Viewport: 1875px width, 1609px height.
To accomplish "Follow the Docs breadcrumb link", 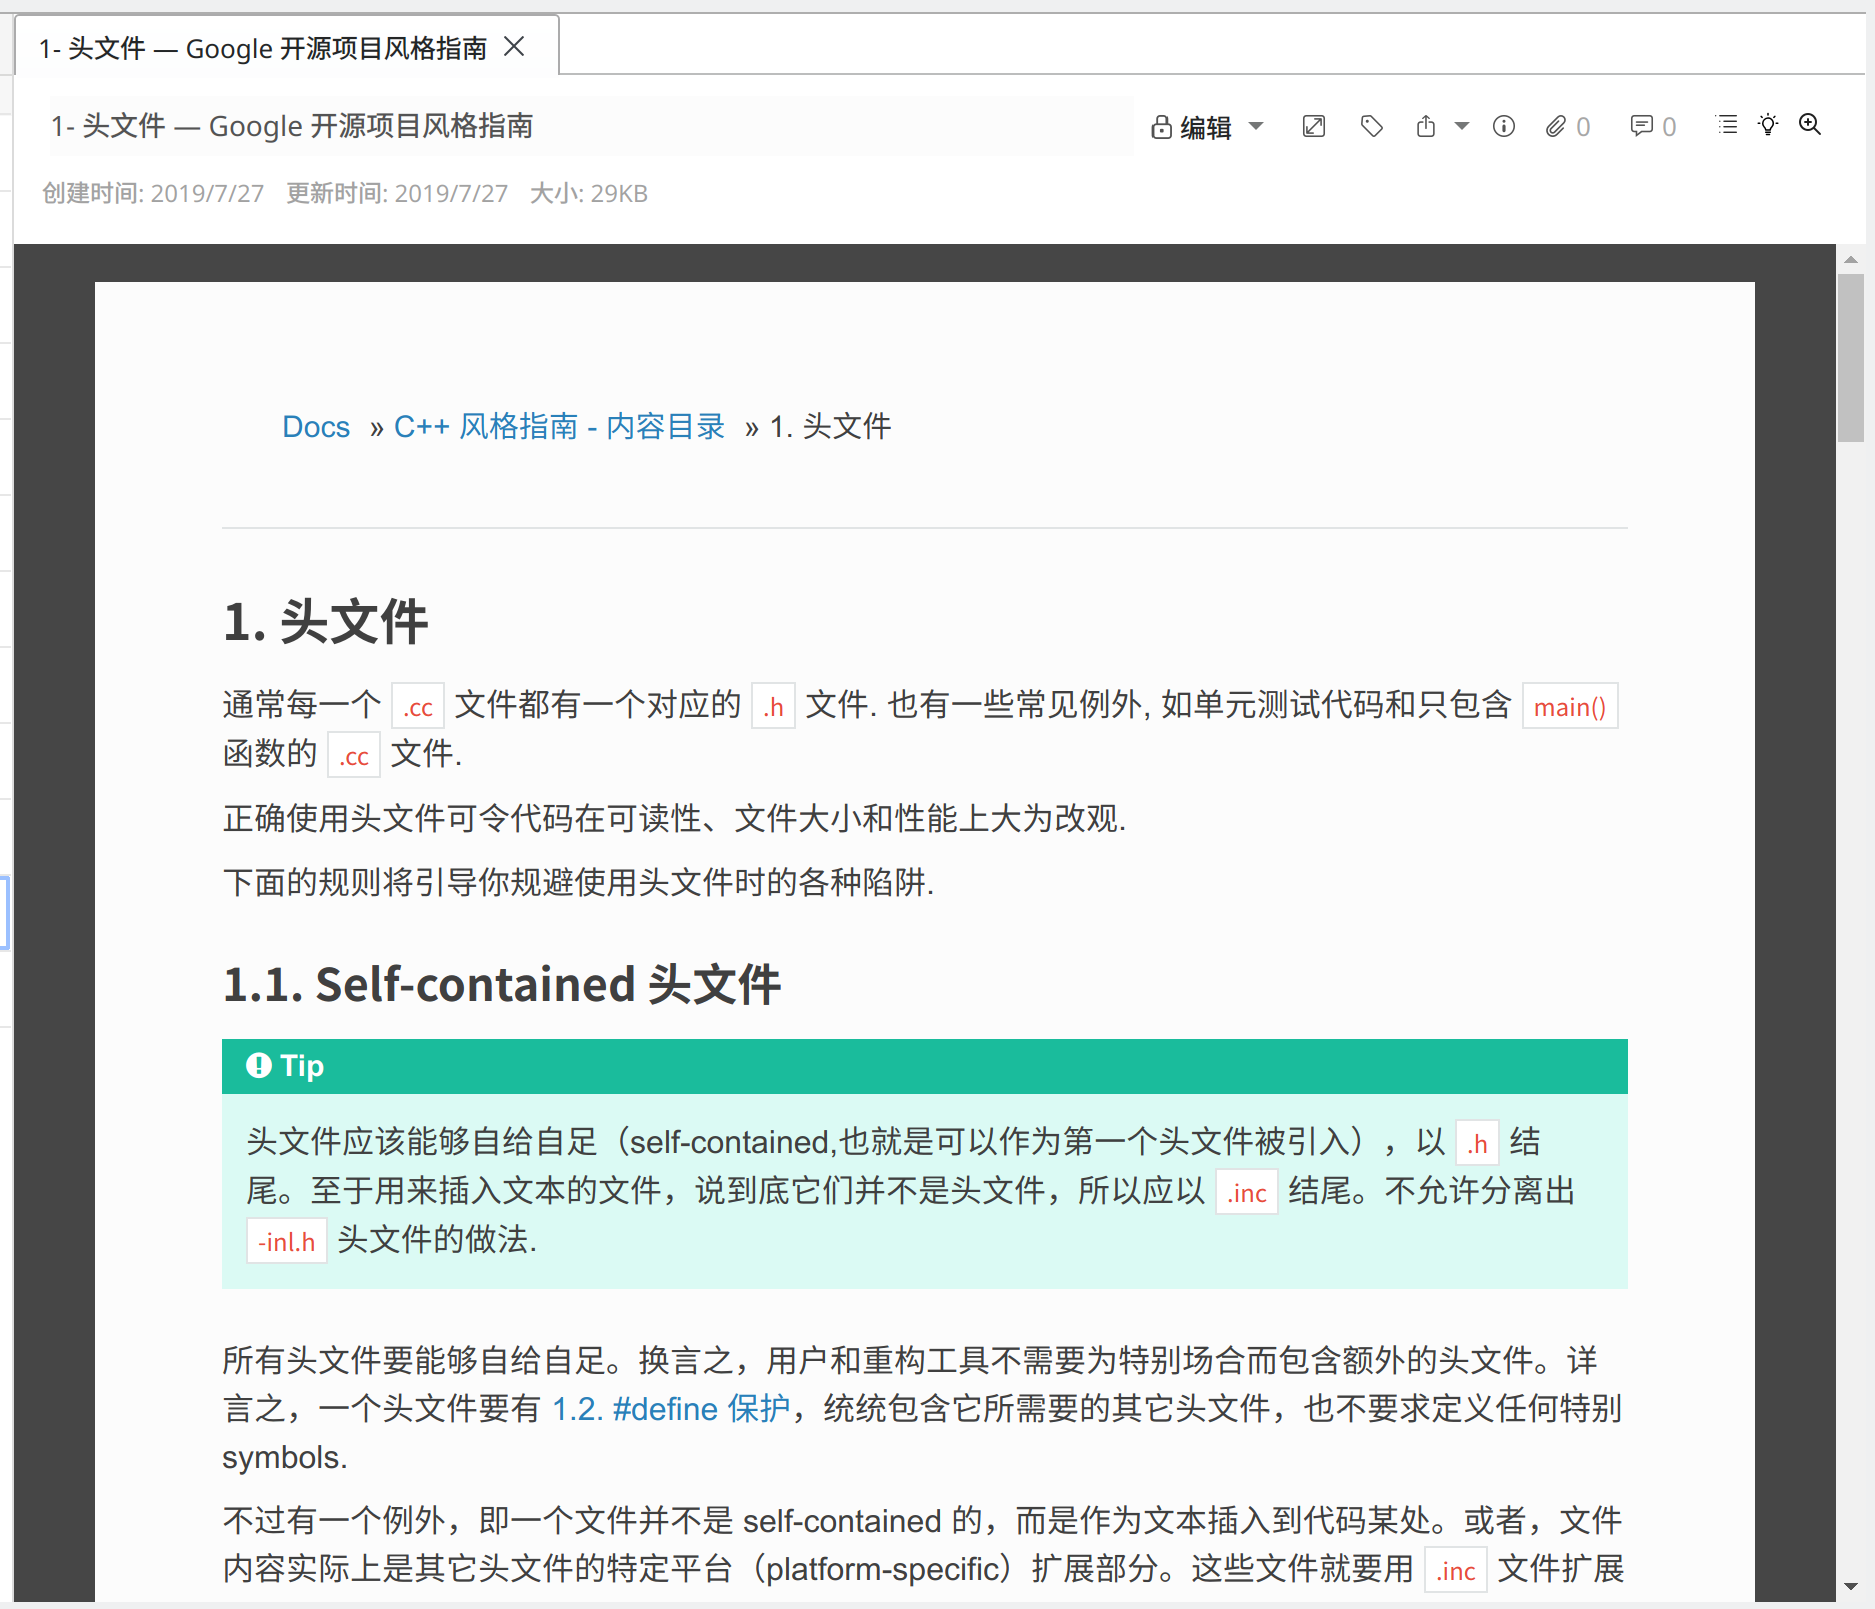I will pos(316,427).
